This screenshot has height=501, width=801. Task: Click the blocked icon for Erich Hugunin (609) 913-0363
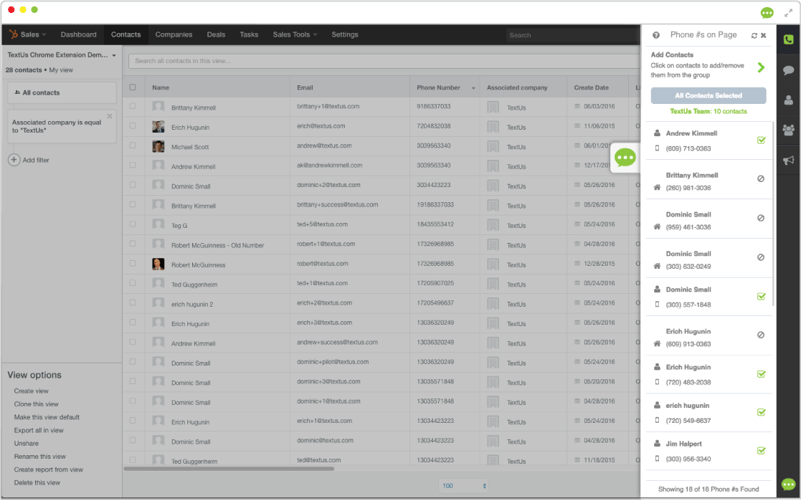[761, 335]
